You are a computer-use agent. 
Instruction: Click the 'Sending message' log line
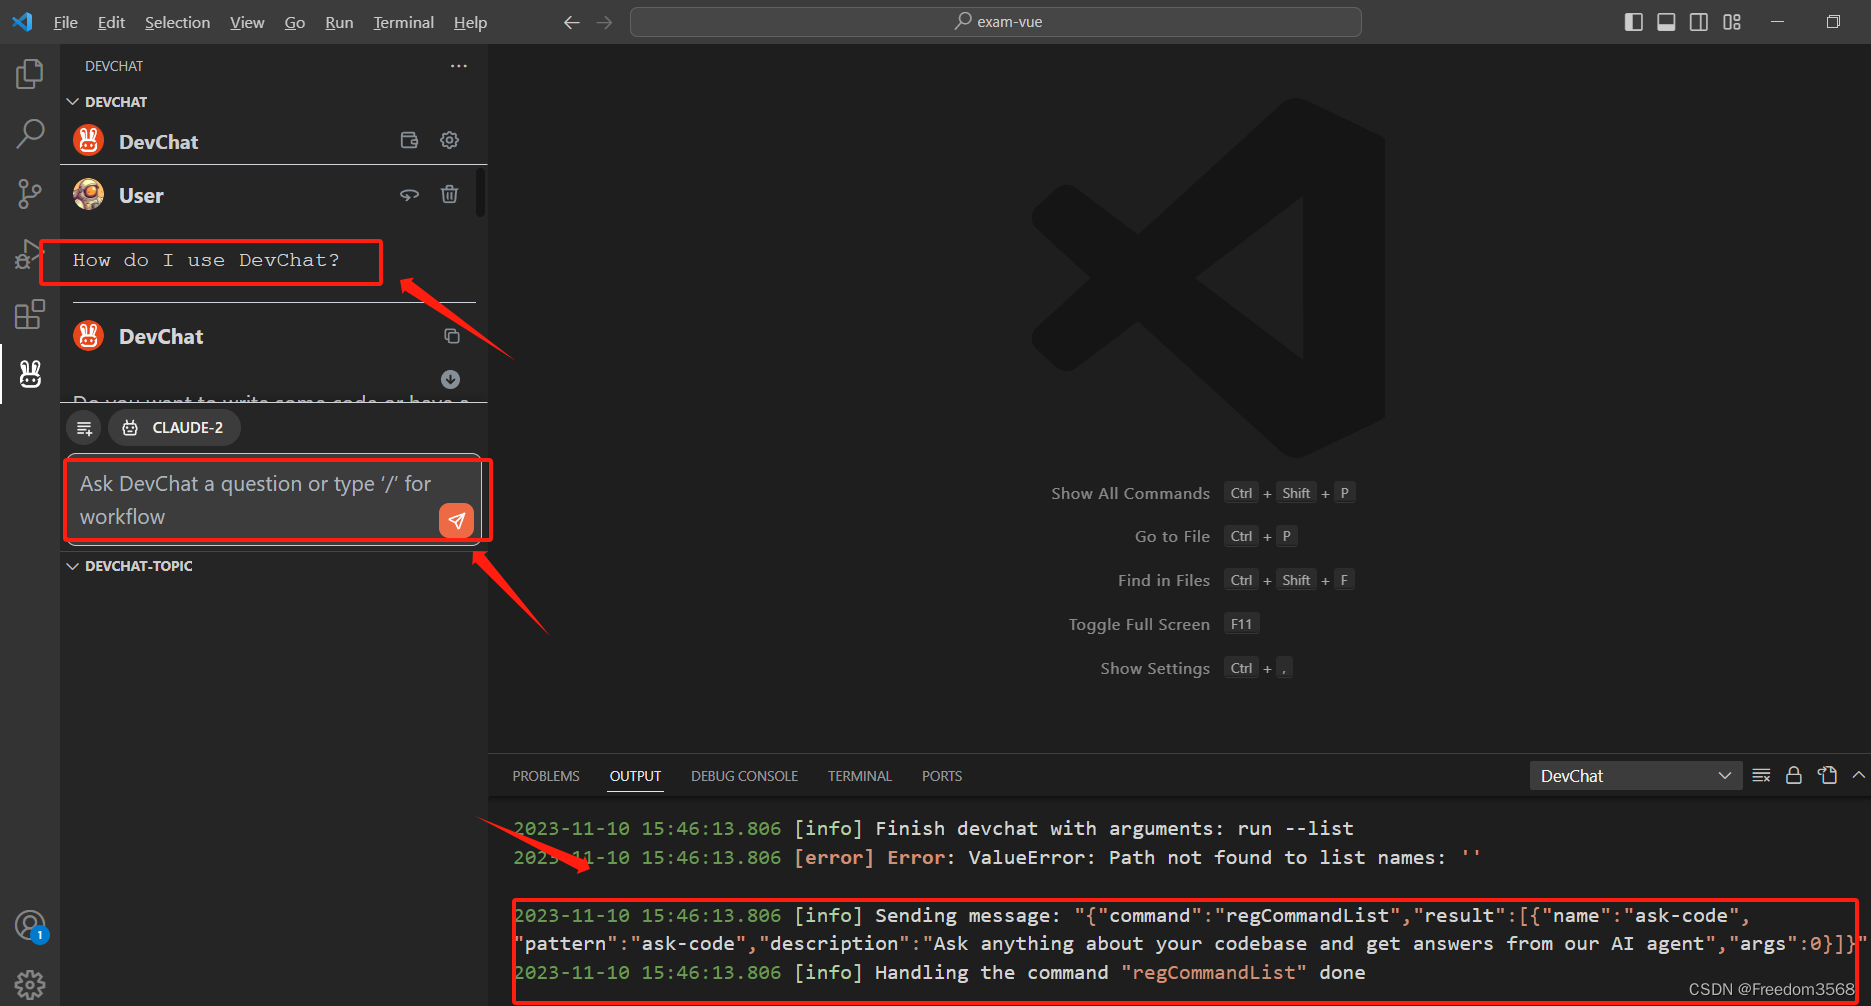click(x=1190, y=930)
